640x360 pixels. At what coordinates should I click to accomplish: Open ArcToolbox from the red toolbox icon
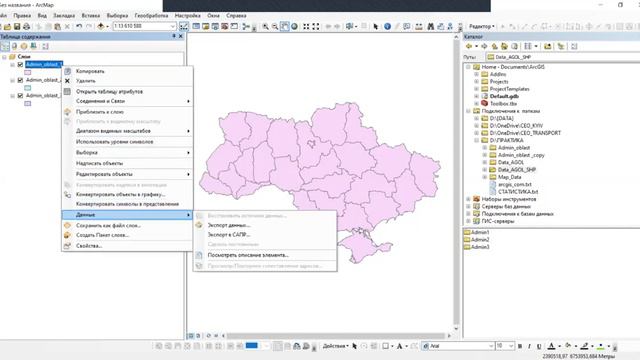[x=224, y=27]
